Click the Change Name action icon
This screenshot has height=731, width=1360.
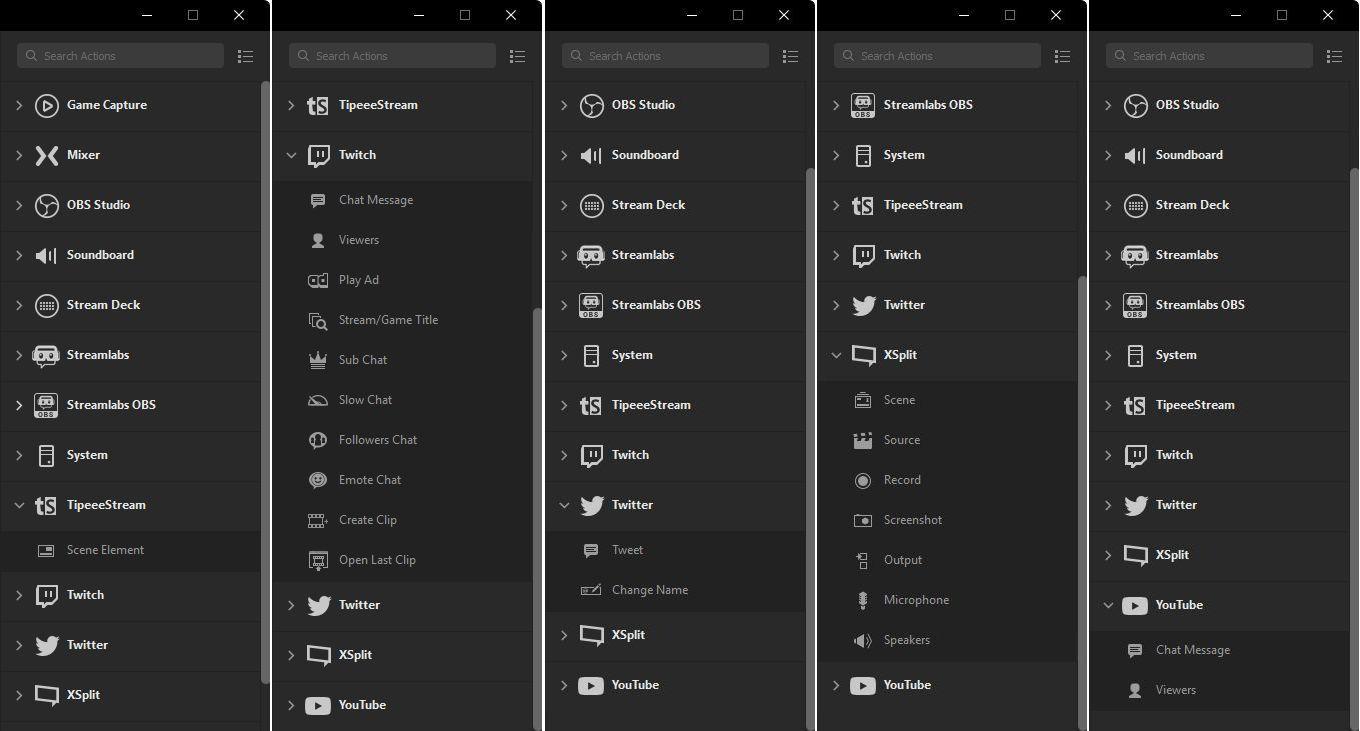coord(591,590)
